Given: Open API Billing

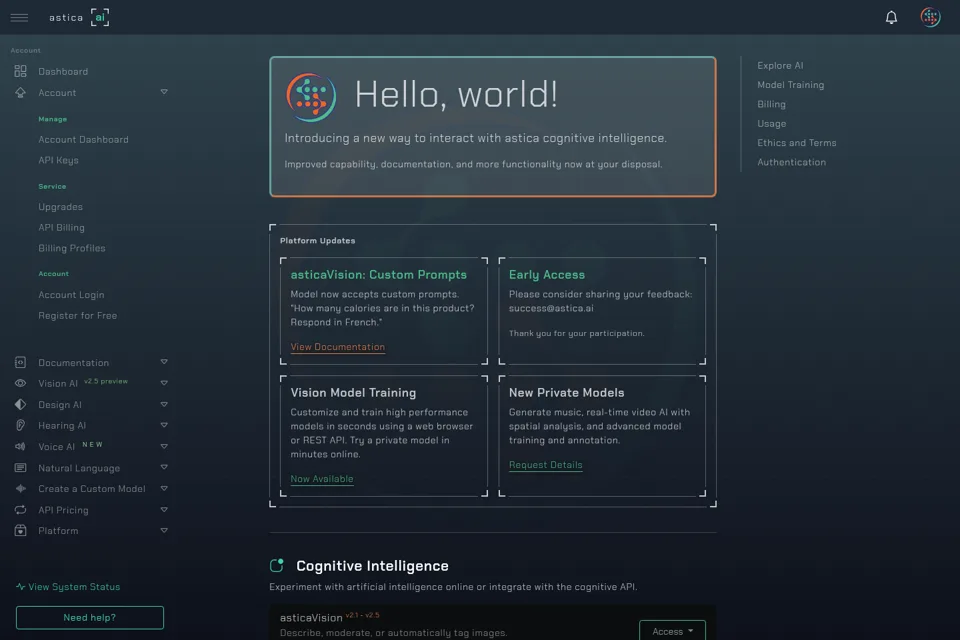Looking at the screenshot, I should pyautogui.click(x=61, y=228).
